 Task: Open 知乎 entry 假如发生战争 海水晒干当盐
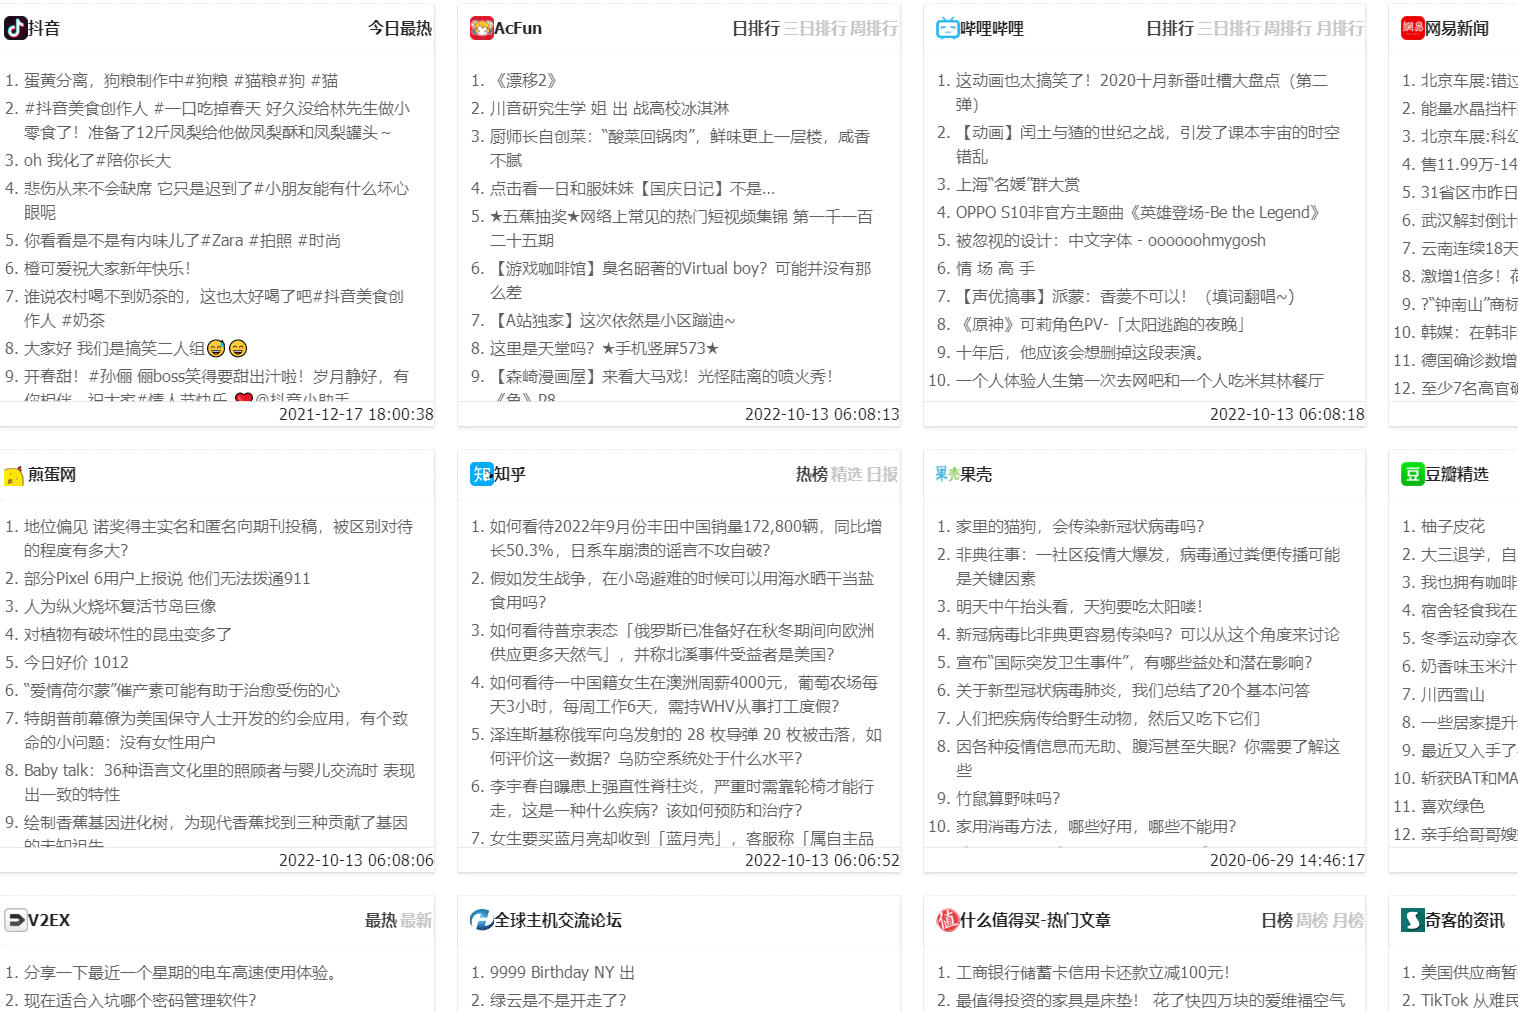coord(682,590)
